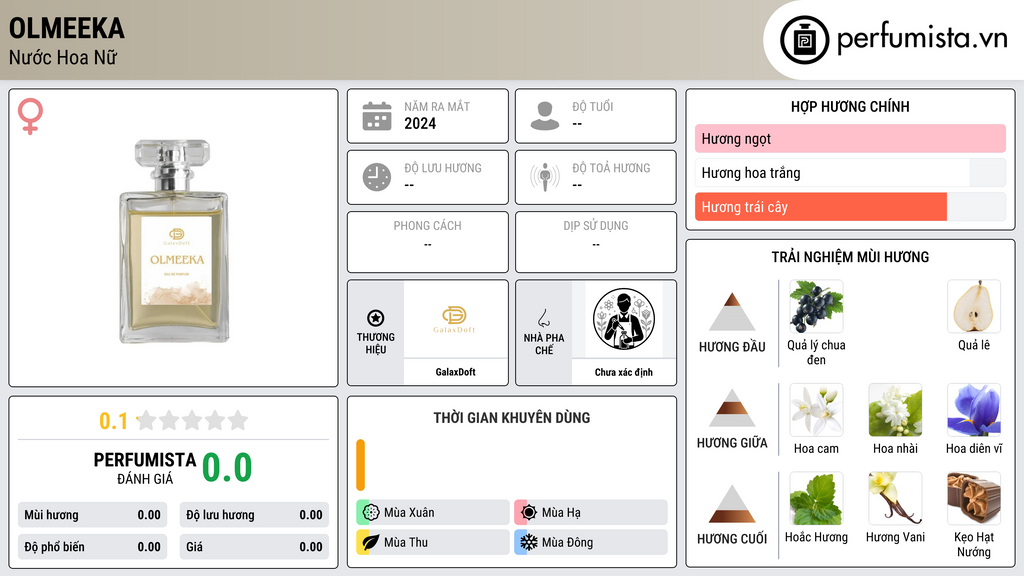Click the Hương giữa pyramid icon
Viewport: 1024px width, 576px height.
(x=732, y=408)
